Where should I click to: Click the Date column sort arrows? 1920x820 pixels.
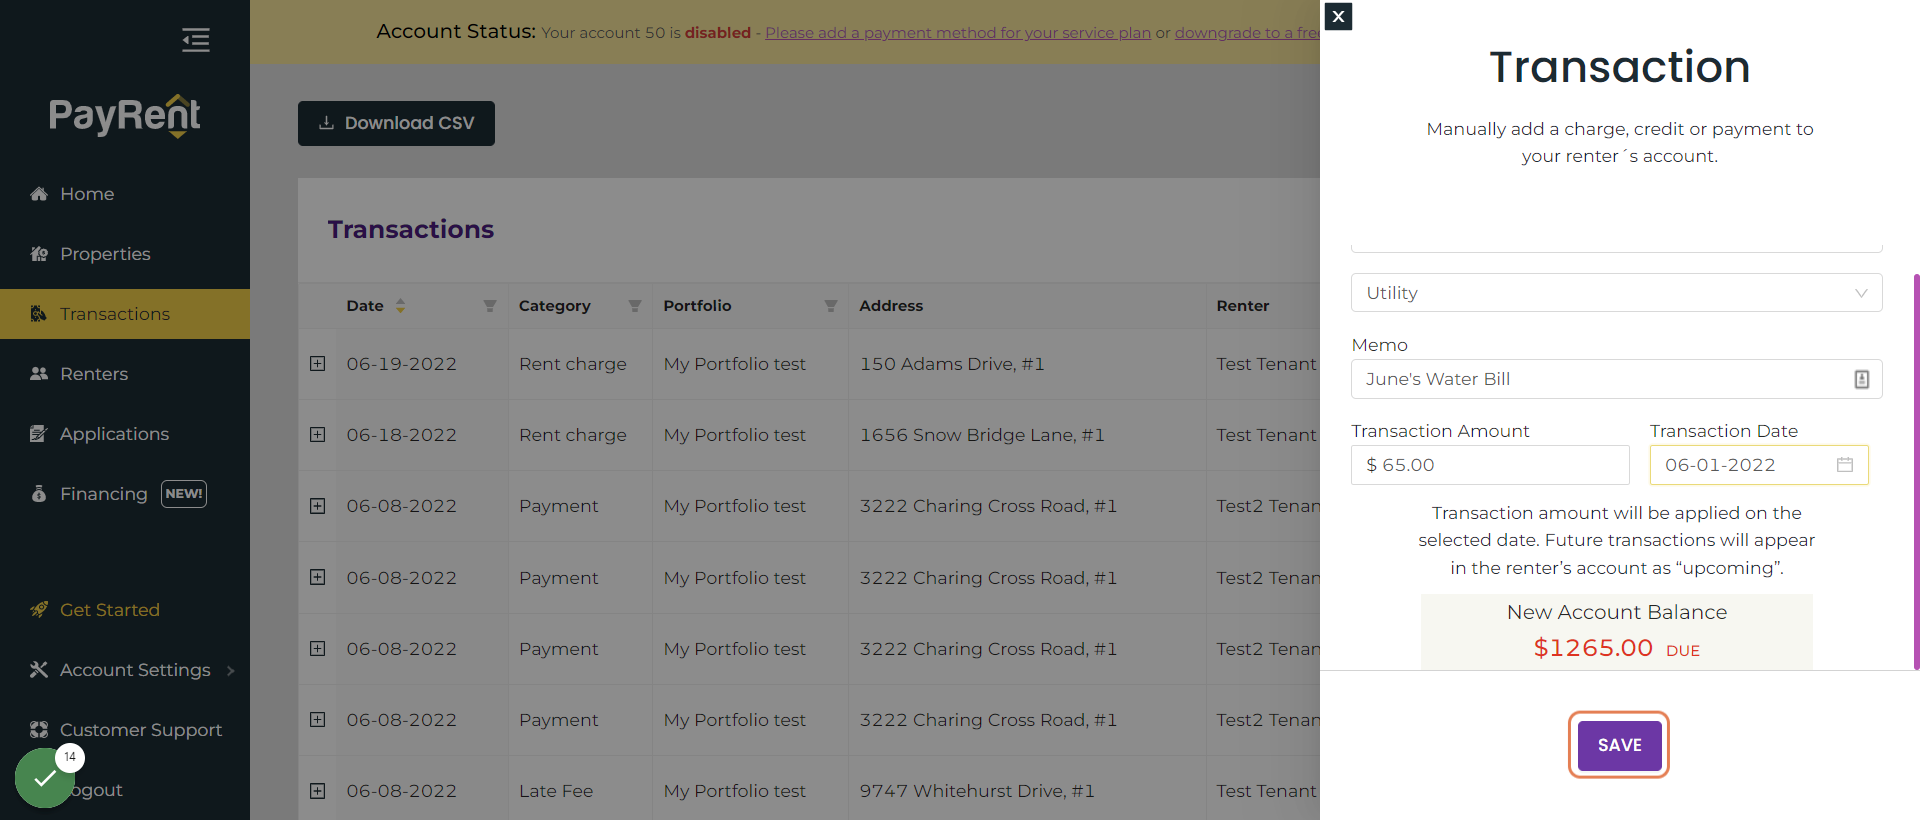[400, 306]
